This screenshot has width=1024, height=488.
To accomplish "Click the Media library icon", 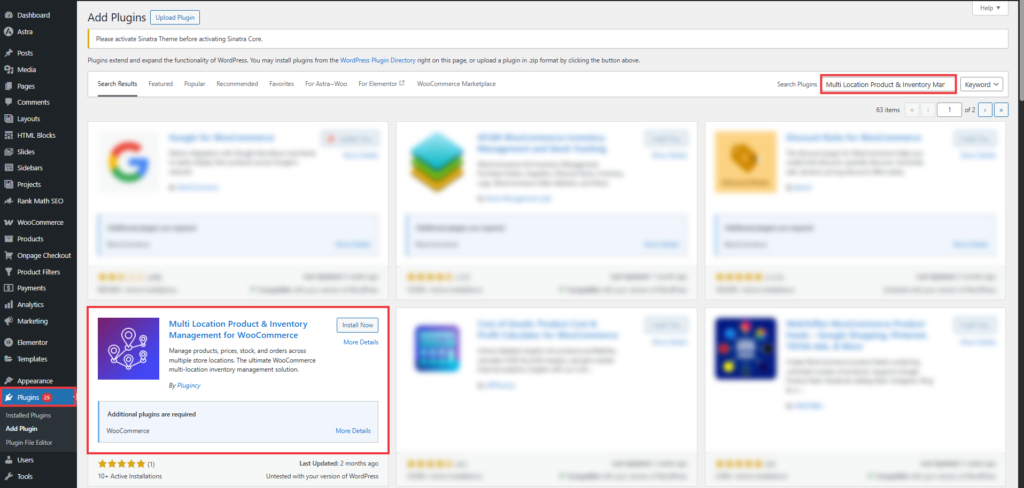I will pos(8,70).
